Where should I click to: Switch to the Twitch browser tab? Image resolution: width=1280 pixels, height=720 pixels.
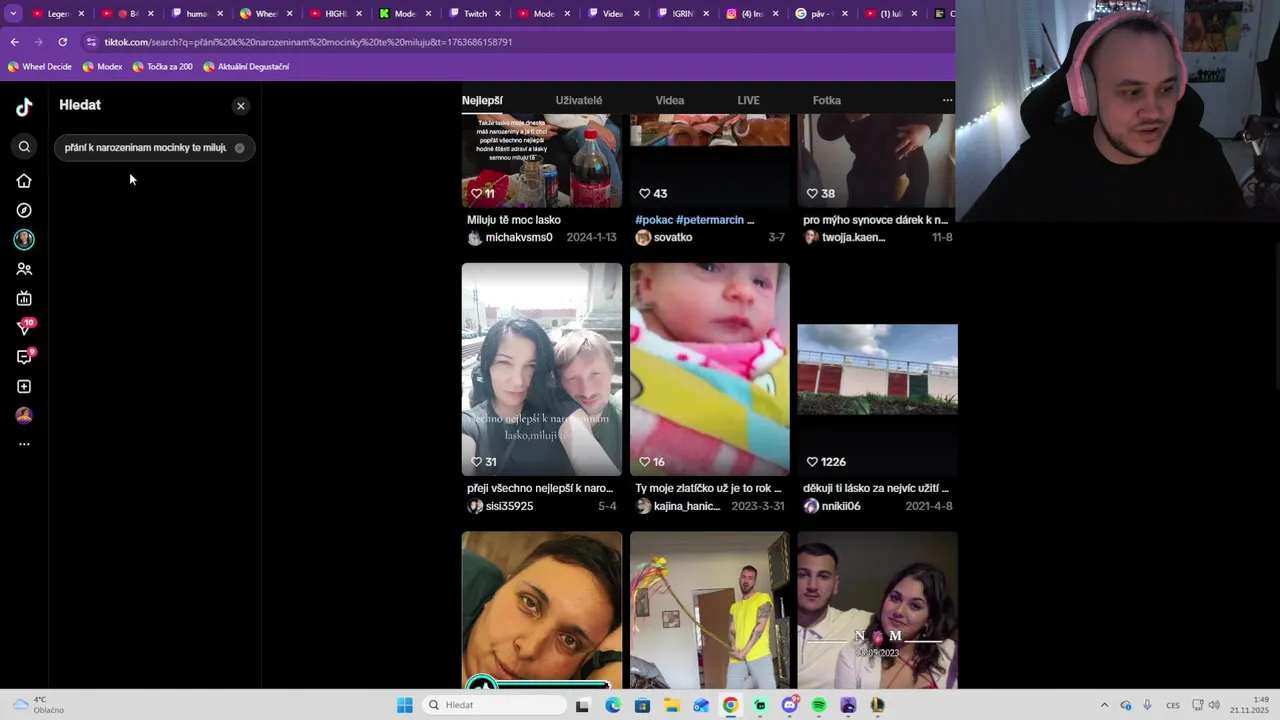point(475,14)
